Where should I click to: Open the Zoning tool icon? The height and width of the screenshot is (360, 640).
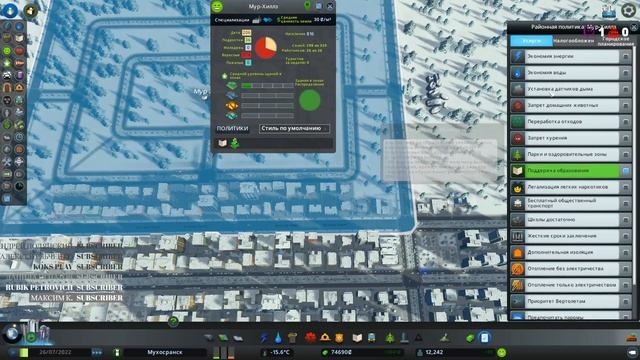pyautogui.click(x=223, y=338)
